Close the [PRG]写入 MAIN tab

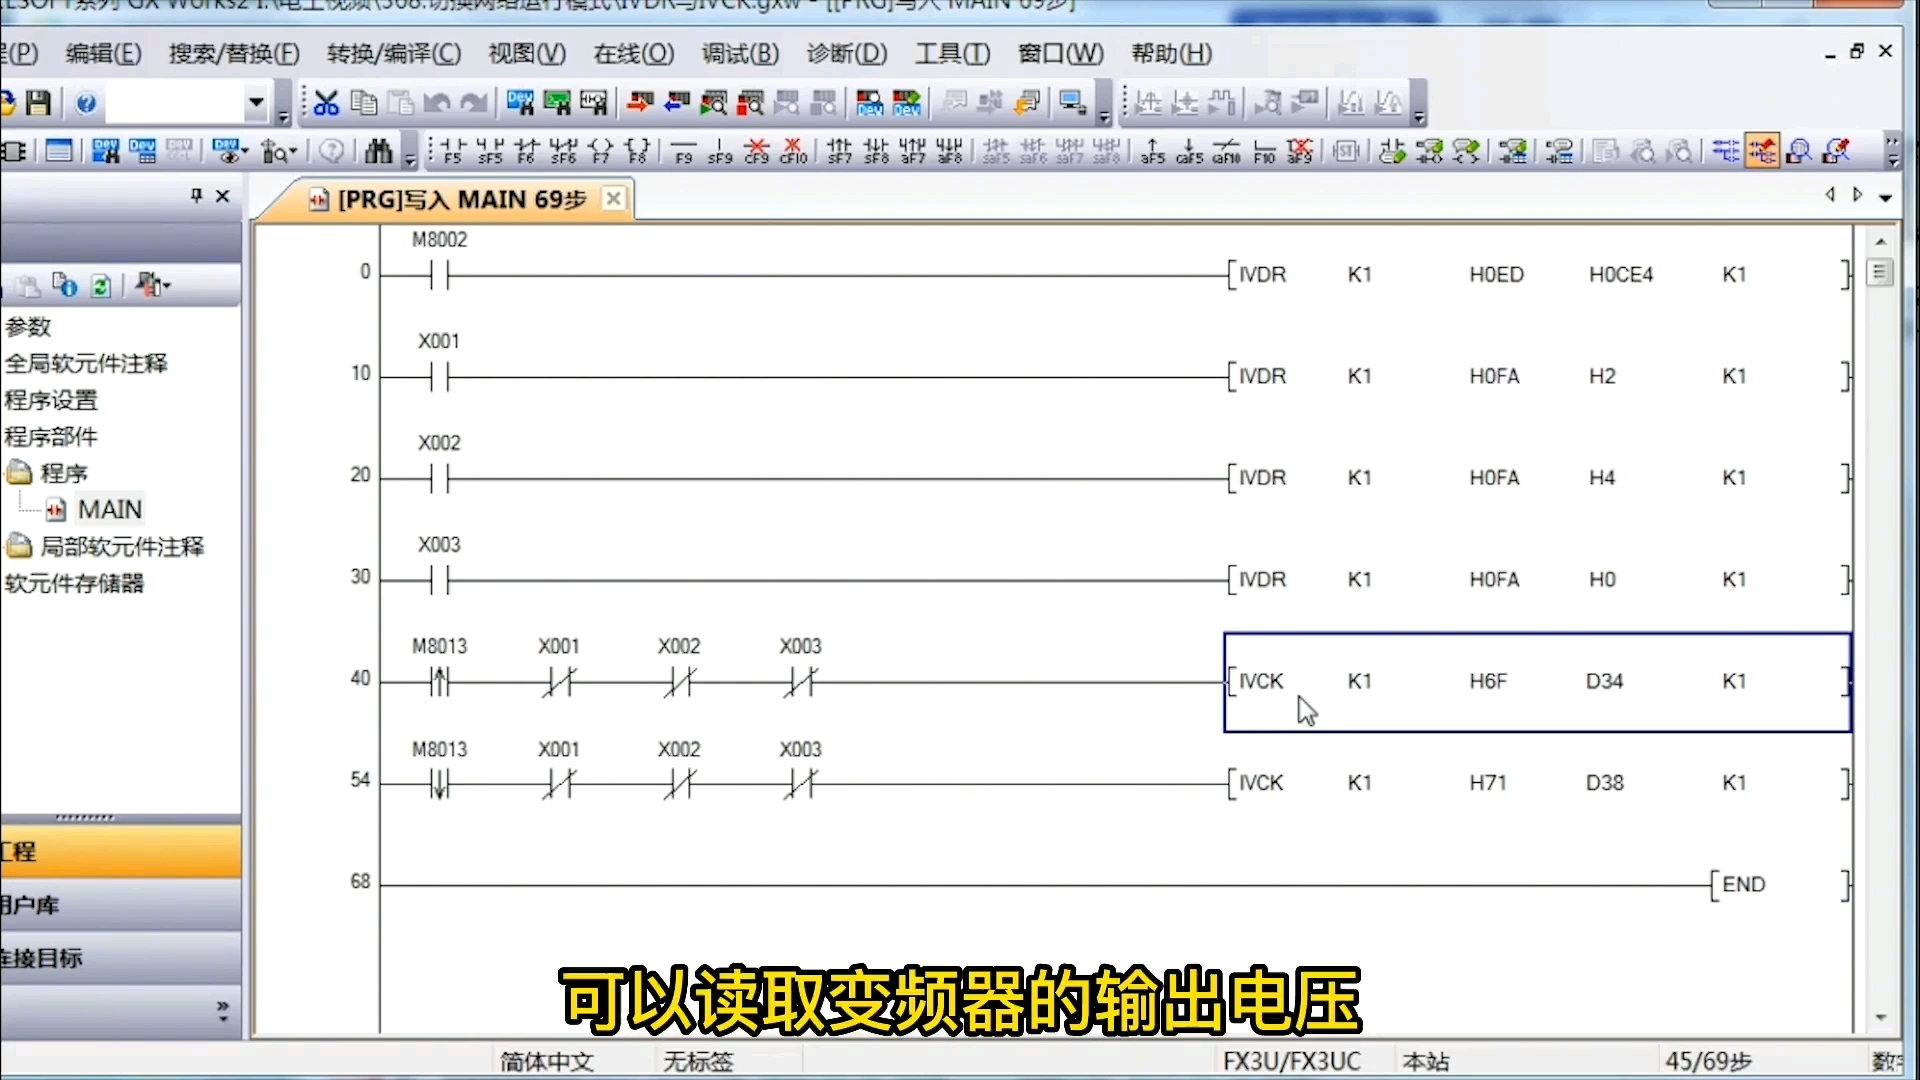614,199
